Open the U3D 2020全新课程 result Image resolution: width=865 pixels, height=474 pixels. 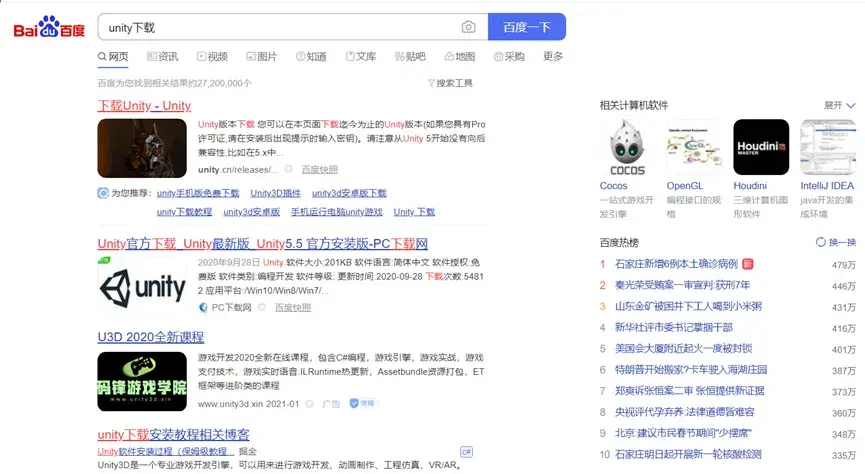coord(151,337)
